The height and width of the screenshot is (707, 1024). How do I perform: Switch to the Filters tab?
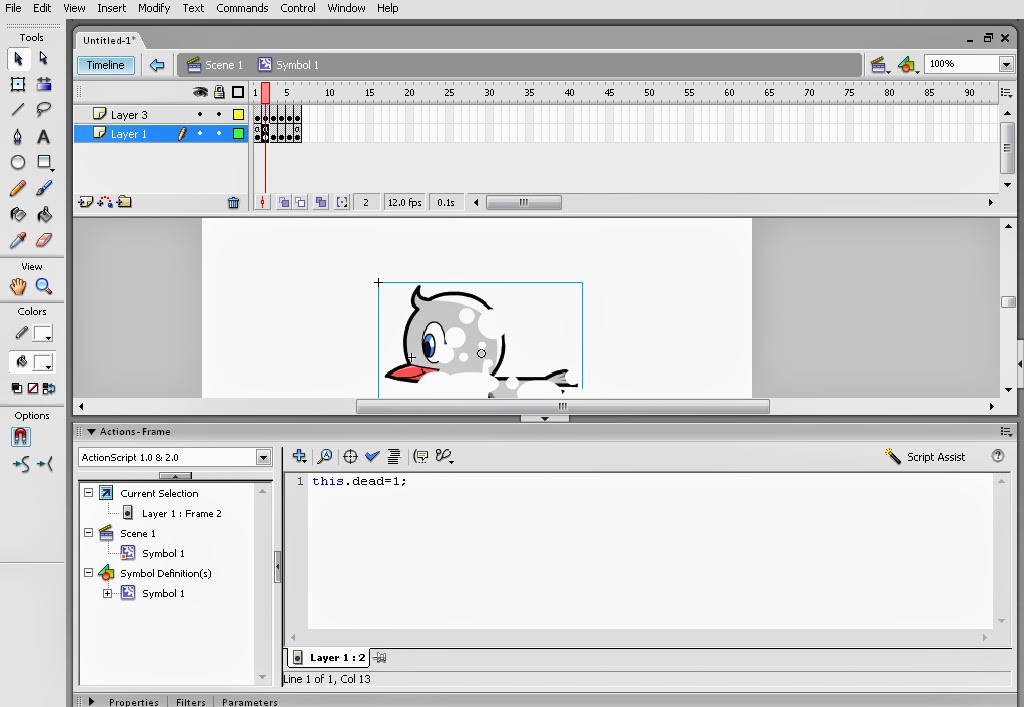point(190,702)
